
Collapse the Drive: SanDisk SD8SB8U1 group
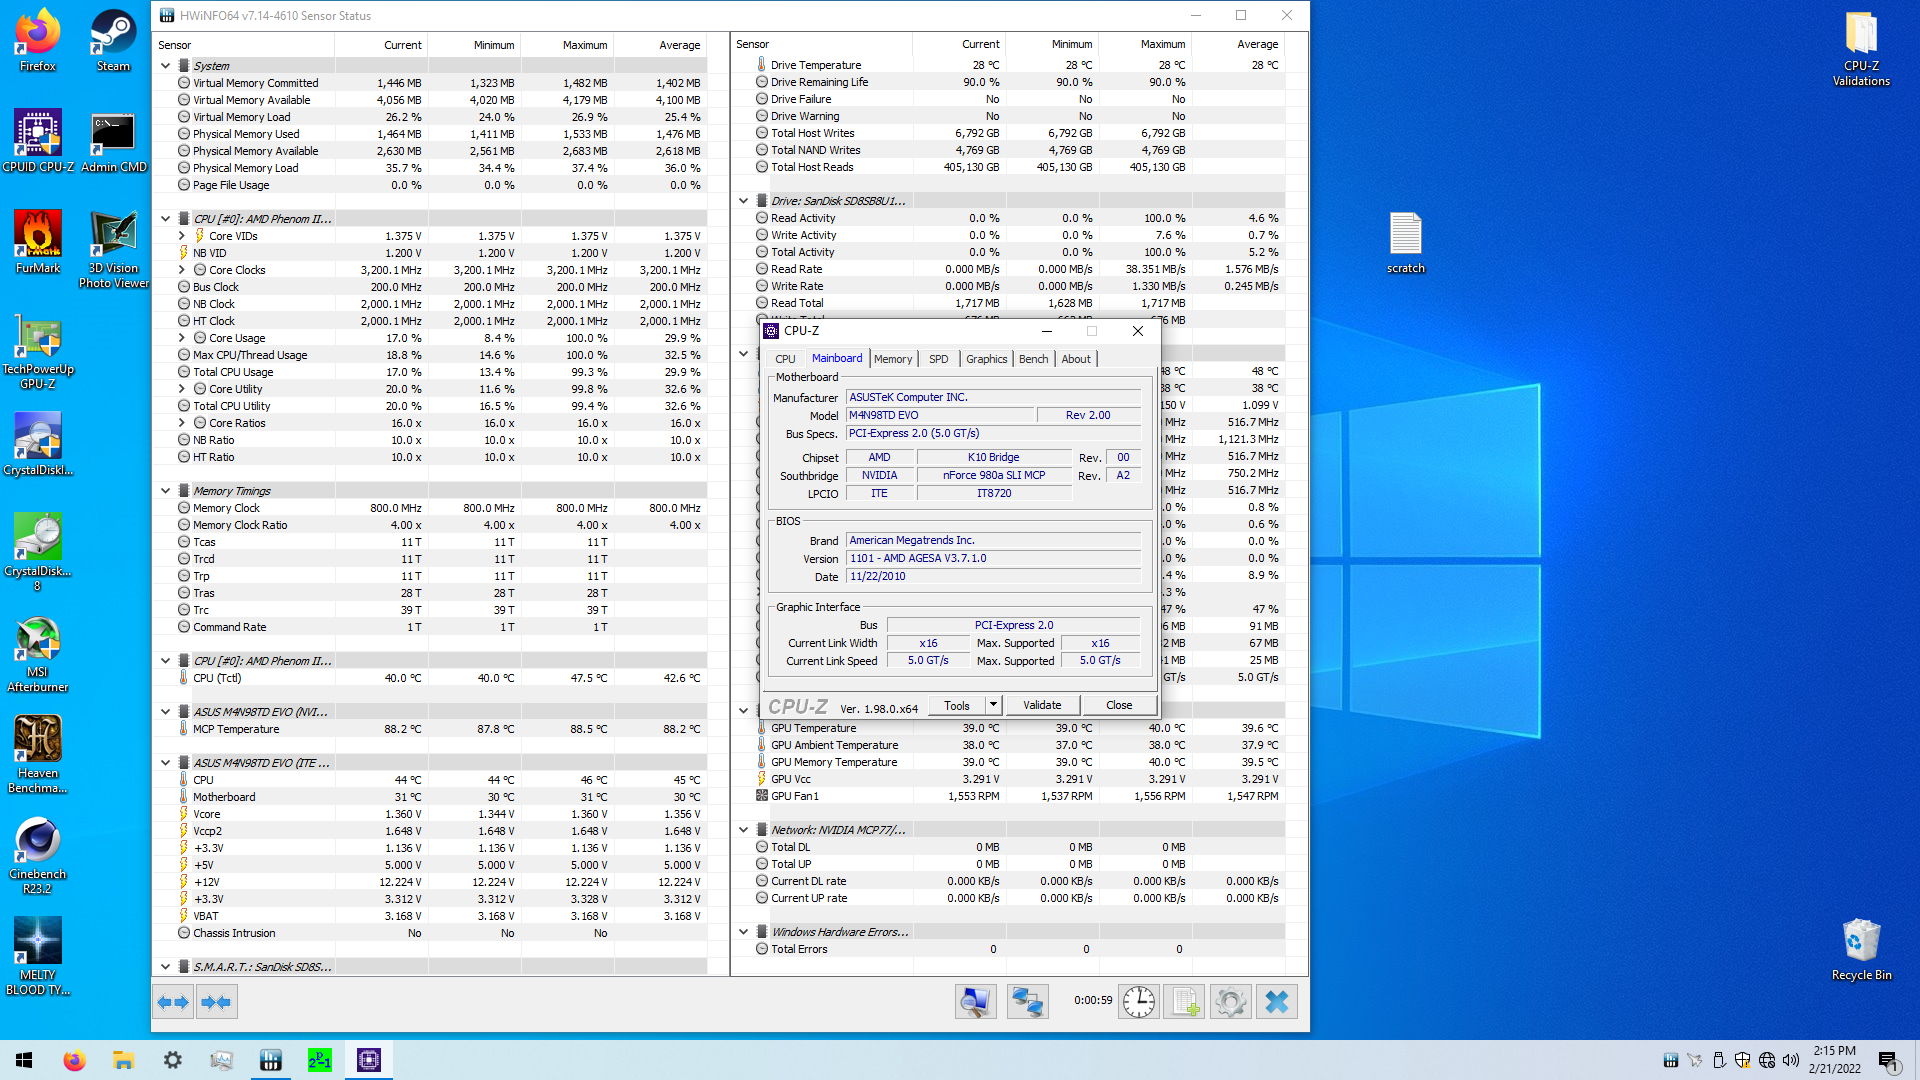743,201
